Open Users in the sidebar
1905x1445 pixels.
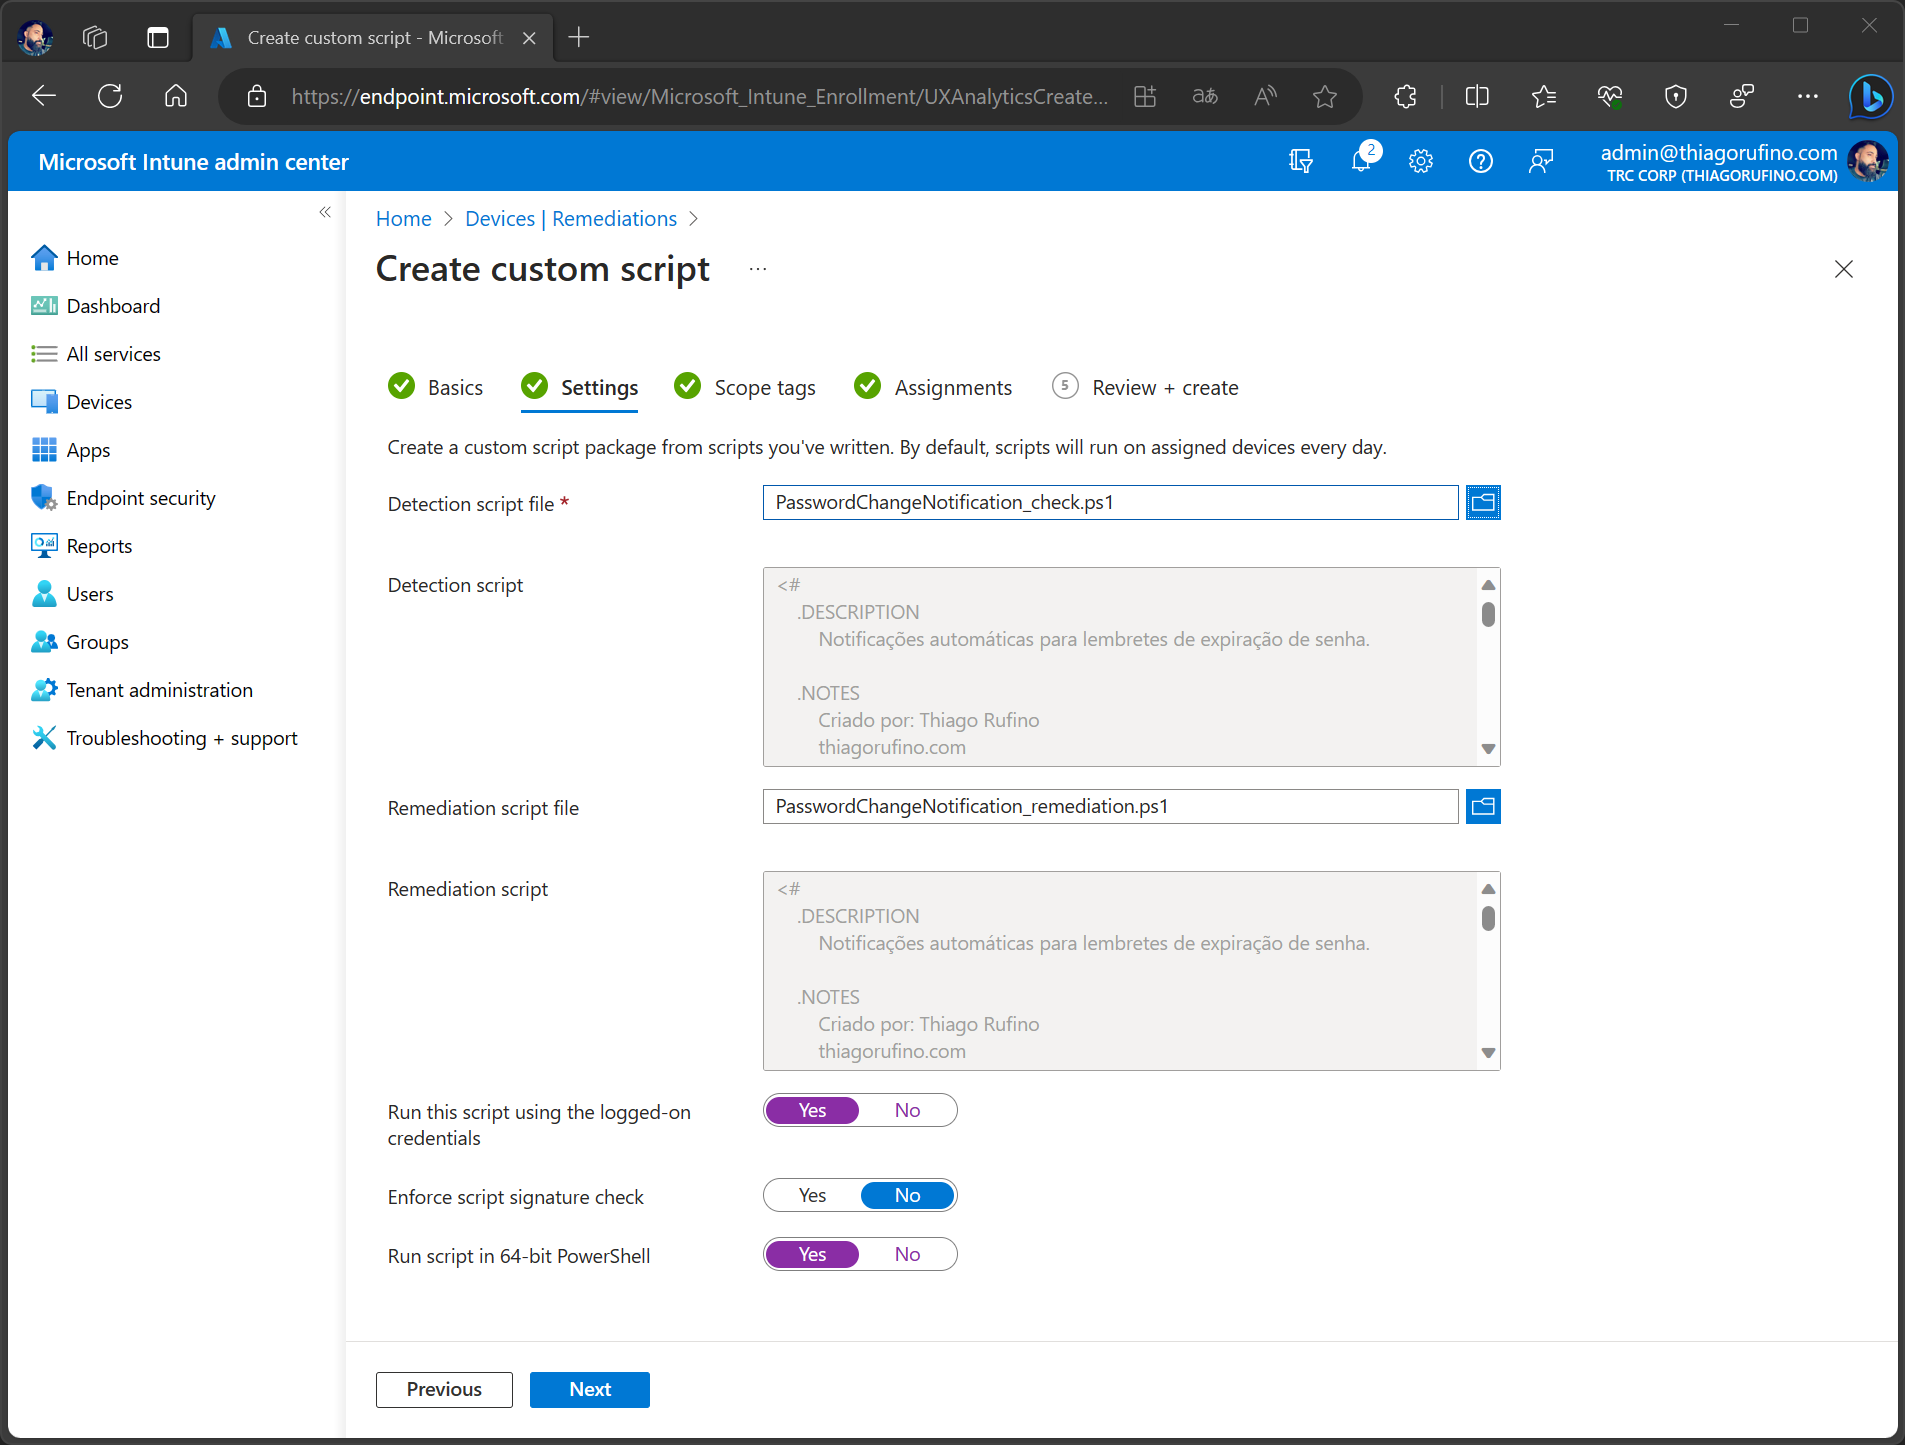click(90, 594)
